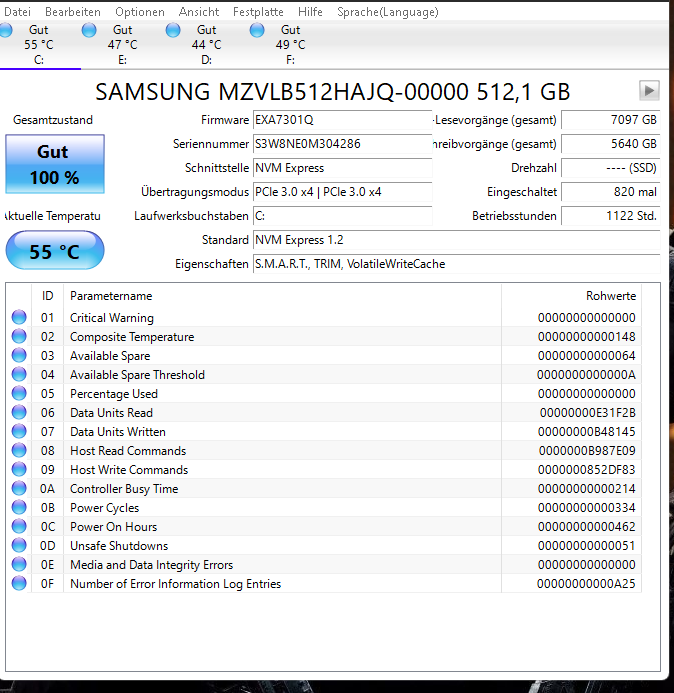Image resolution: width=674 pixels, height=693 pixels.
Task: Click raw value 00000000B48145
Action: 586,432
